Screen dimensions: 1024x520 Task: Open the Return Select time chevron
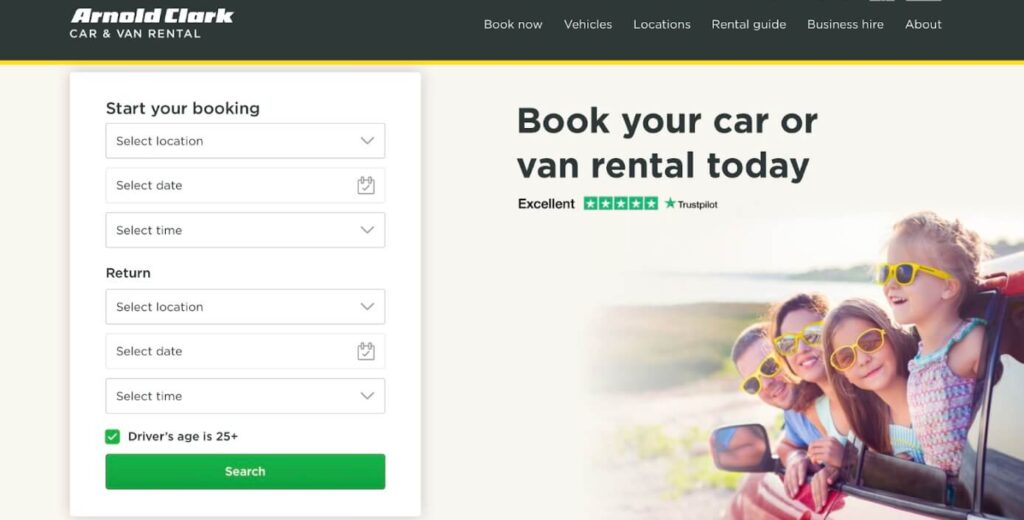pos(367,396)
